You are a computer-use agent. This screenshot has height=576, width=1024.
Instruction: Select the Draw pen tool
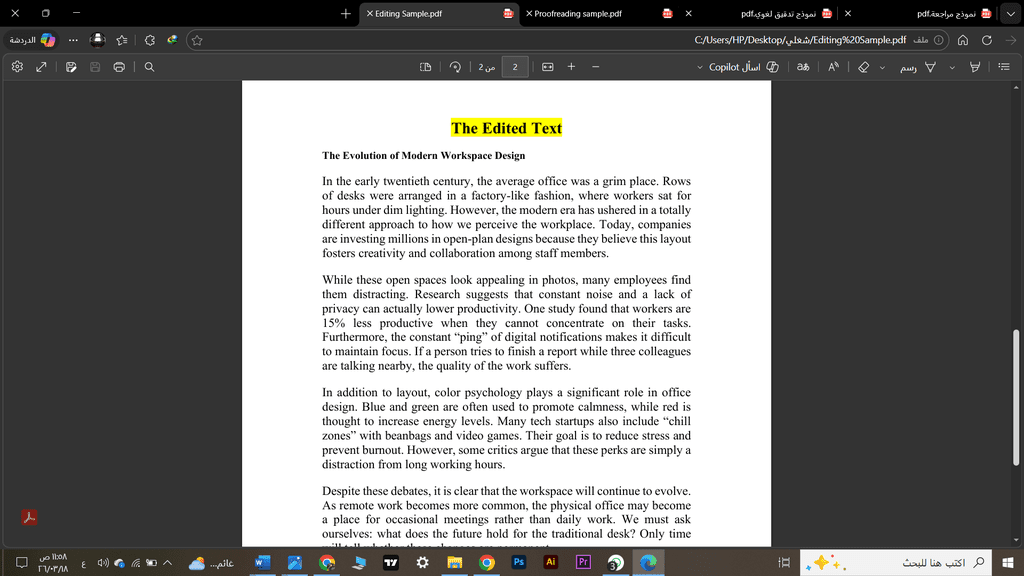pyautogui.click(x=918, y=67)
